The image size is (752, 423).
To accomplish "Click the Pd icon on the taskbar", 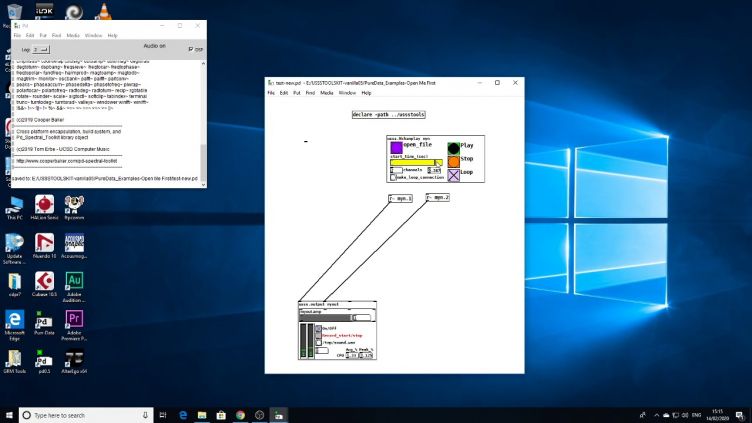I will click(279, 415).
